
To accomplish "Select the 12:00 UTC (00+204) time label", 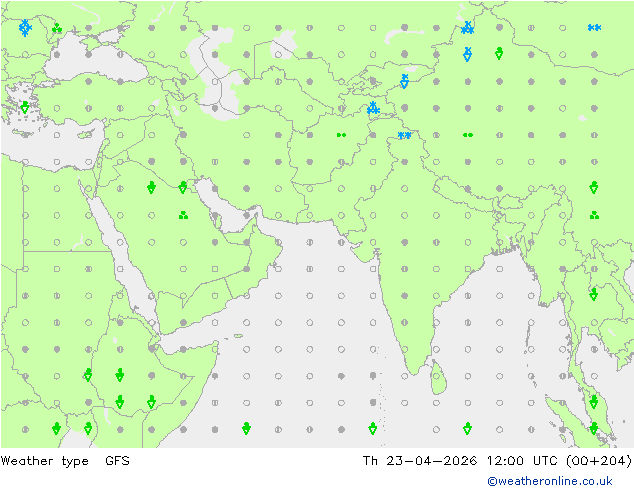I will click(559, 460).
